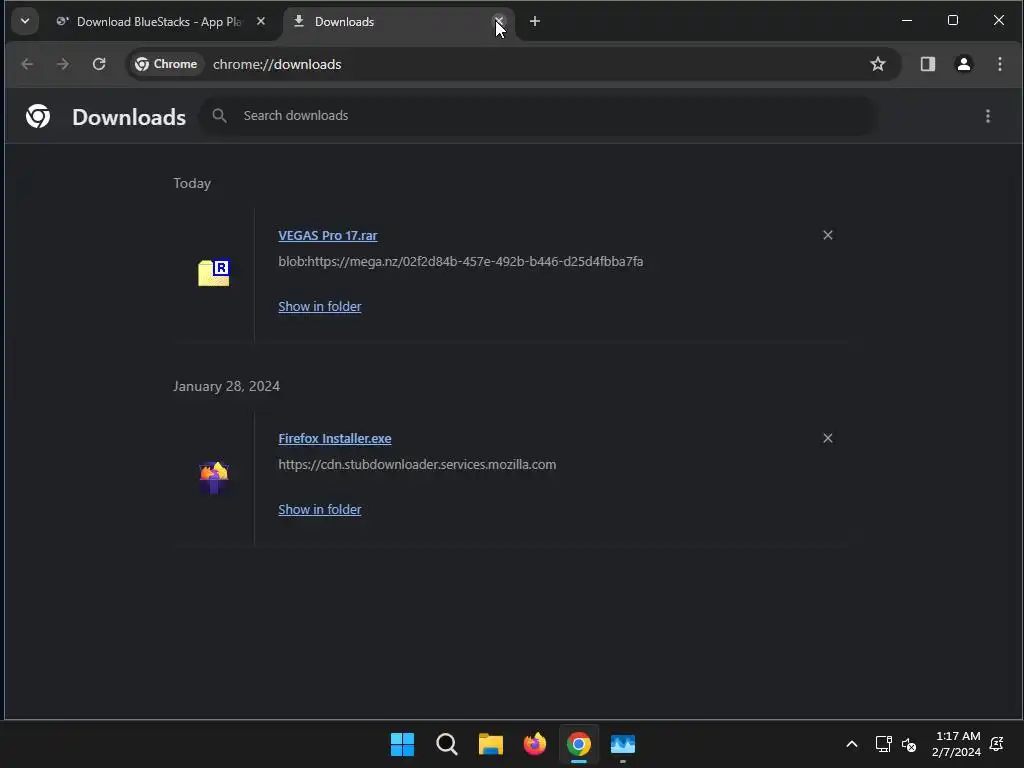Remove Firefox Installer.exe from list
This screenshot has width=1024, height=768.
click(827, 438)
